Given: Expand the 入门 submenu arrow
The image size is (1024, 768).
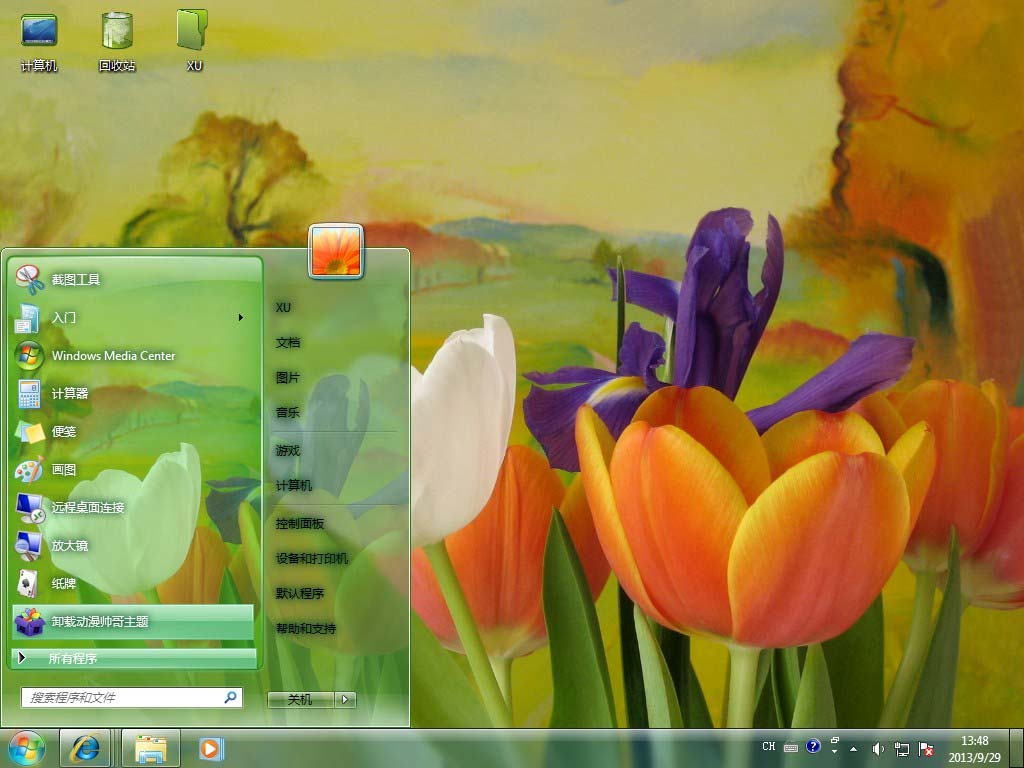Looking at the screenshot, I should click(x=241, y=318).
